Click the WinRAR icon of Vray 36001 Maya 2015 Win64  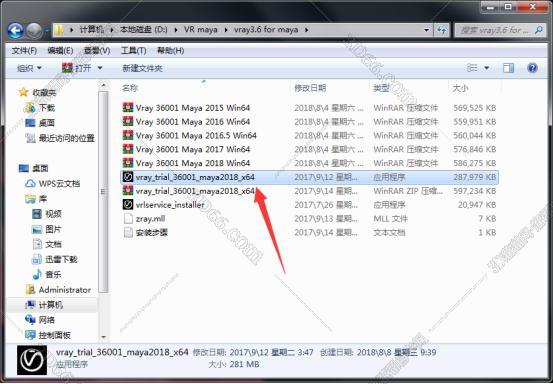tap(128, 108)
